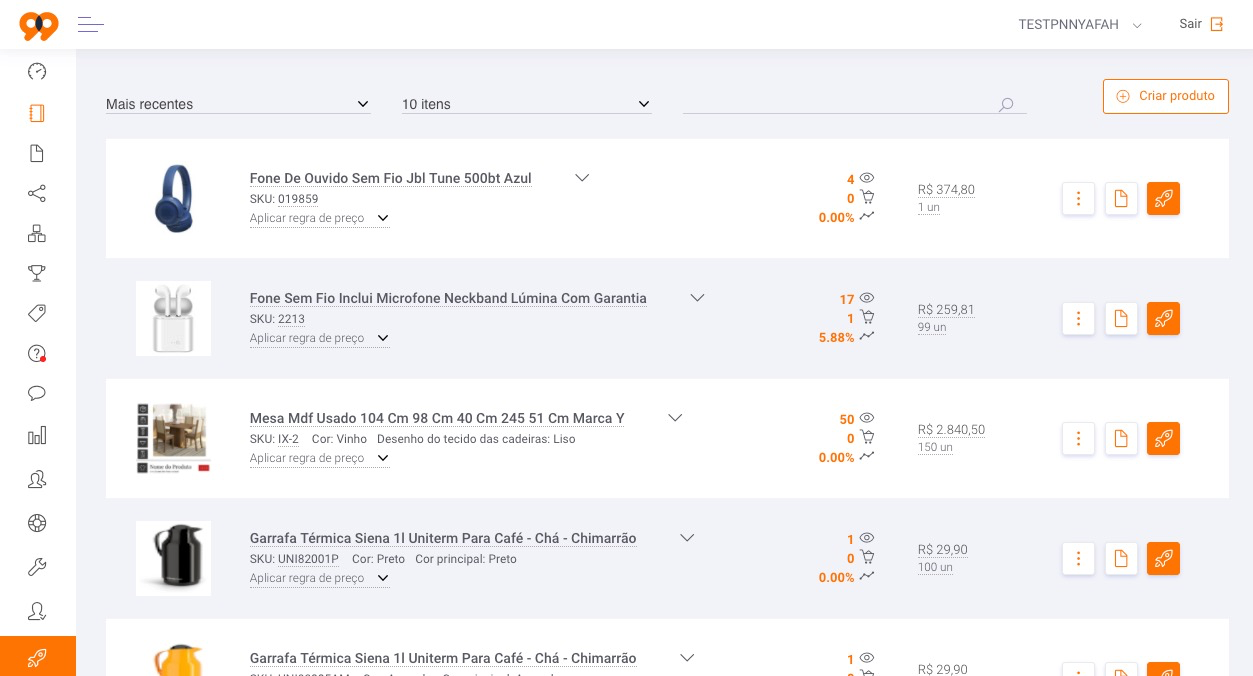The height and width of the screenshot is (676, 1253).
Task: Click the price R$ 2.840,50
Action: (951, 430)
